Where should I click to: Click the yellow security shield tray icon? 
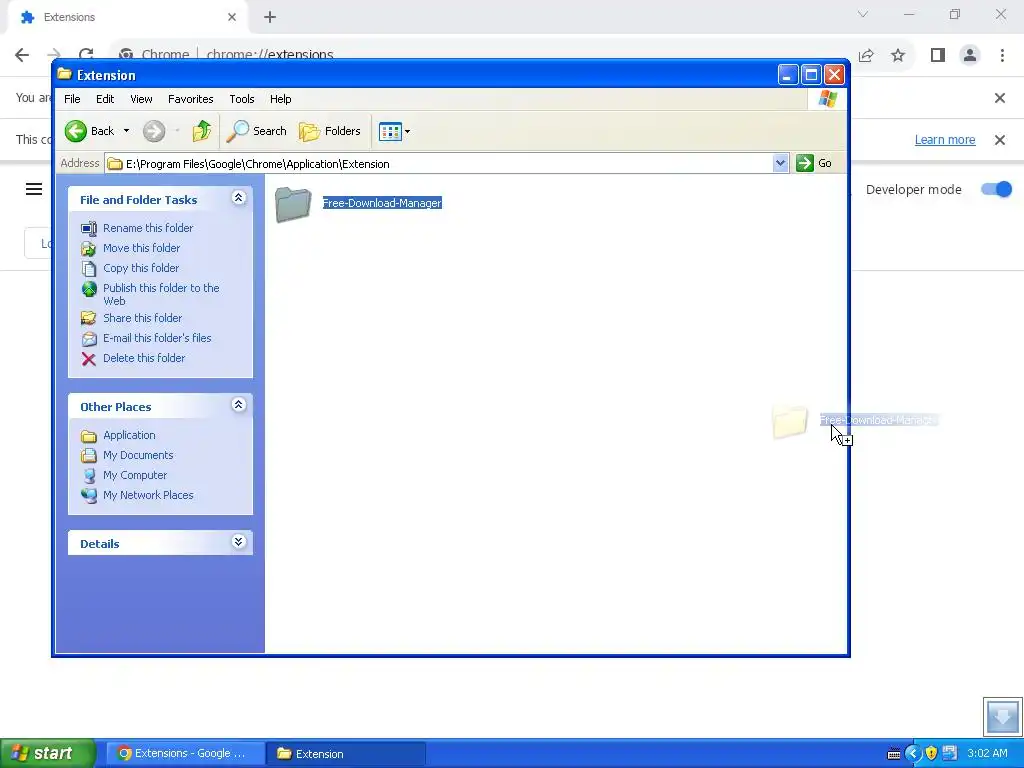click(931, 754)
